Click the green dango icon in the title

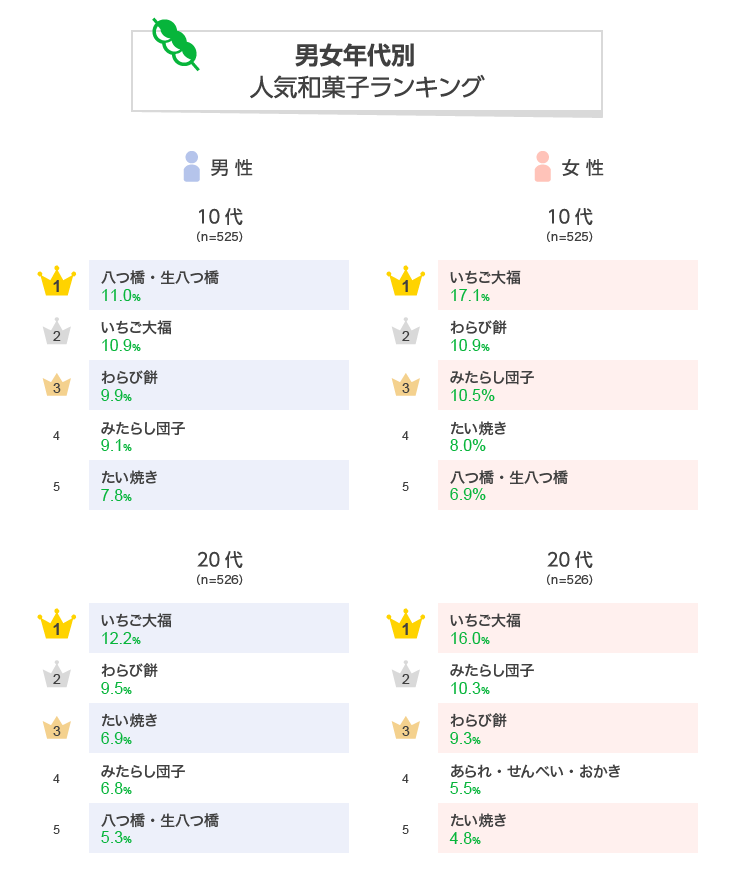coord(176,44)
